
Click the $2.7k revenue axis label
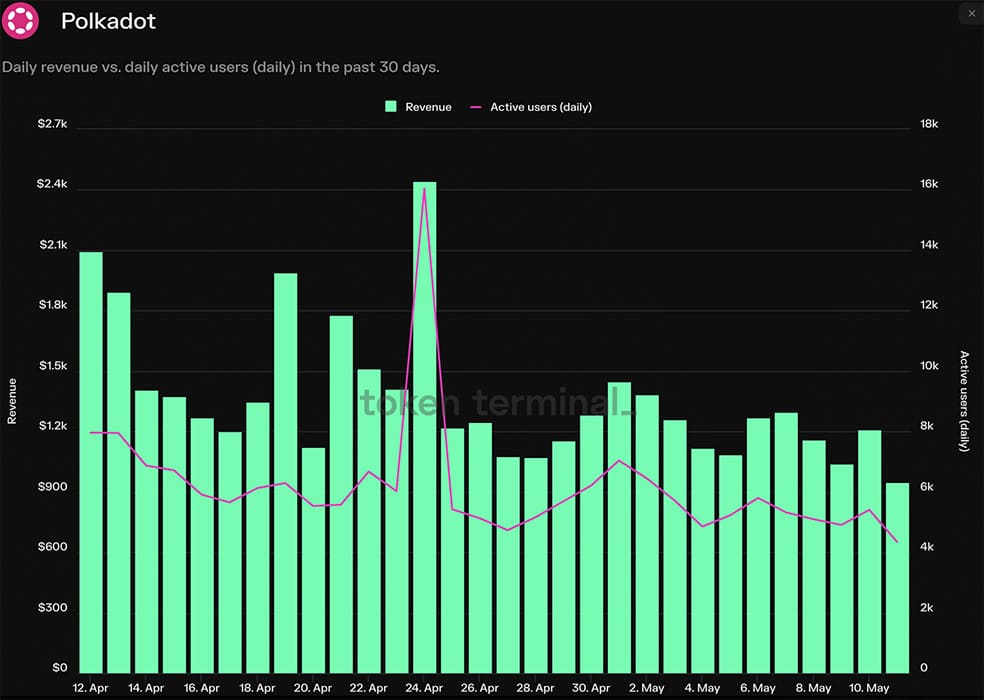click(52, 124)
